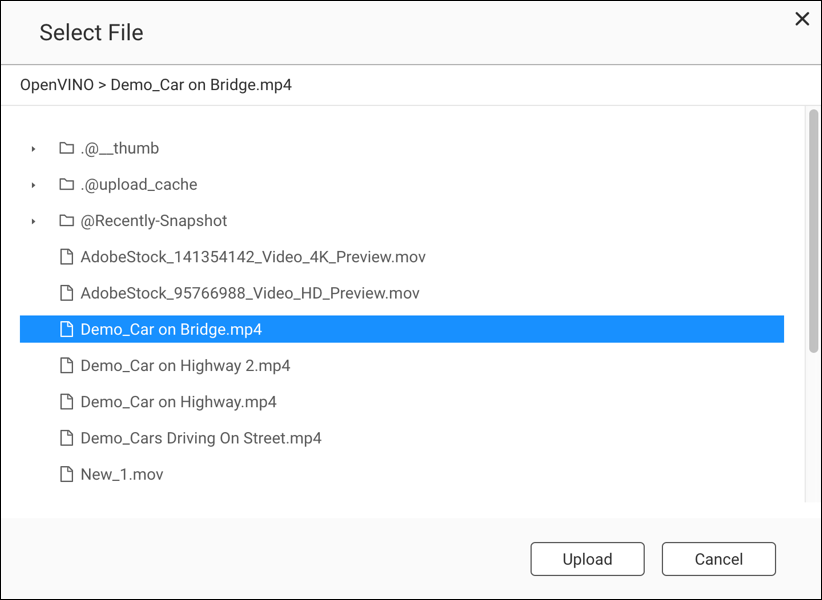The image size is (822, 600).
Task: Select AdobeStock_141354142_Video_4K_Preview.mov file name
Action: (253, 257)
